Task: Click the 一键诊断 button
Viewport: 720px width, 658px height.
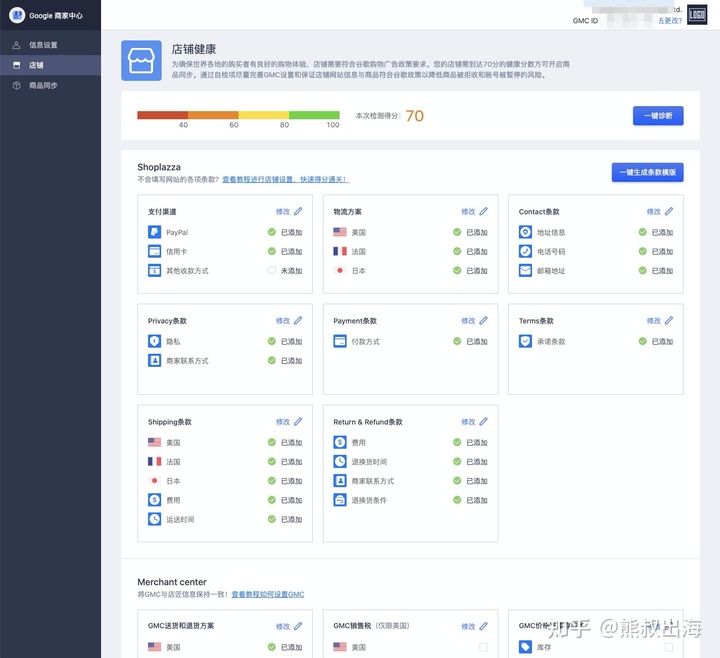Action: click(x=658, y=116)
